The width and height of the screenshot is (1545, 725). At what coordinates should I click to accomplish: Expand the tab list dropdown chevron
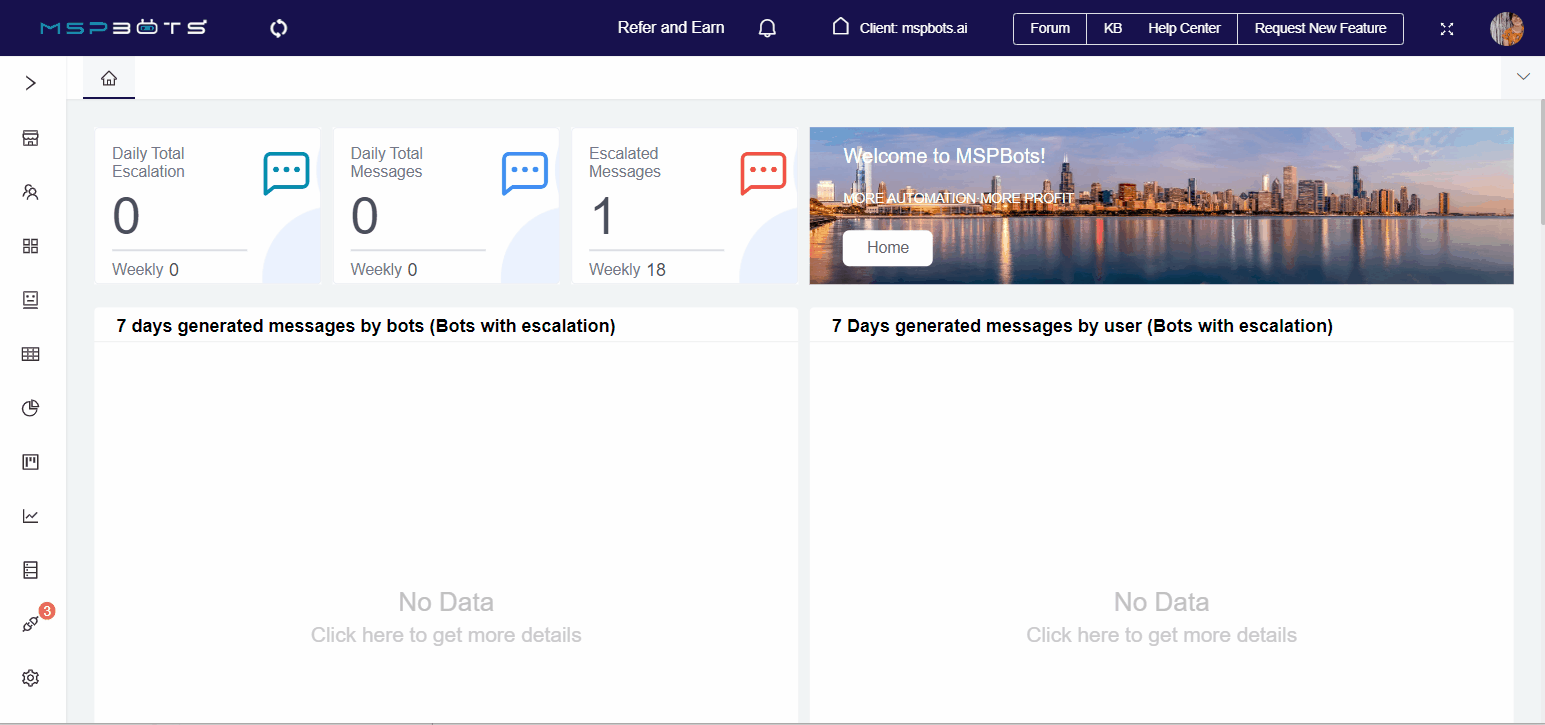tap(1523, 77)
